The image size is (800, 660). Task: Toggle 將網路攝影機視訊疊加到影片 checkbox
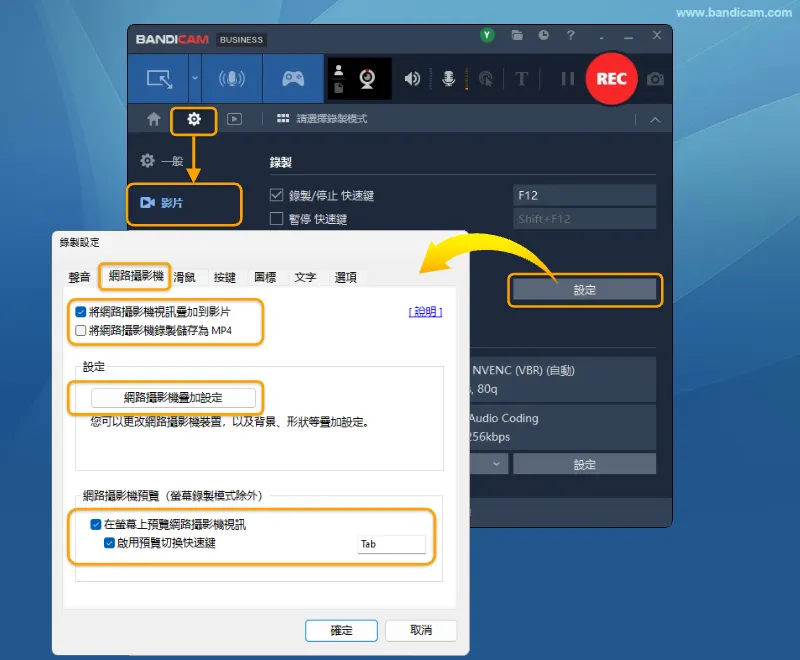[81, 312]
